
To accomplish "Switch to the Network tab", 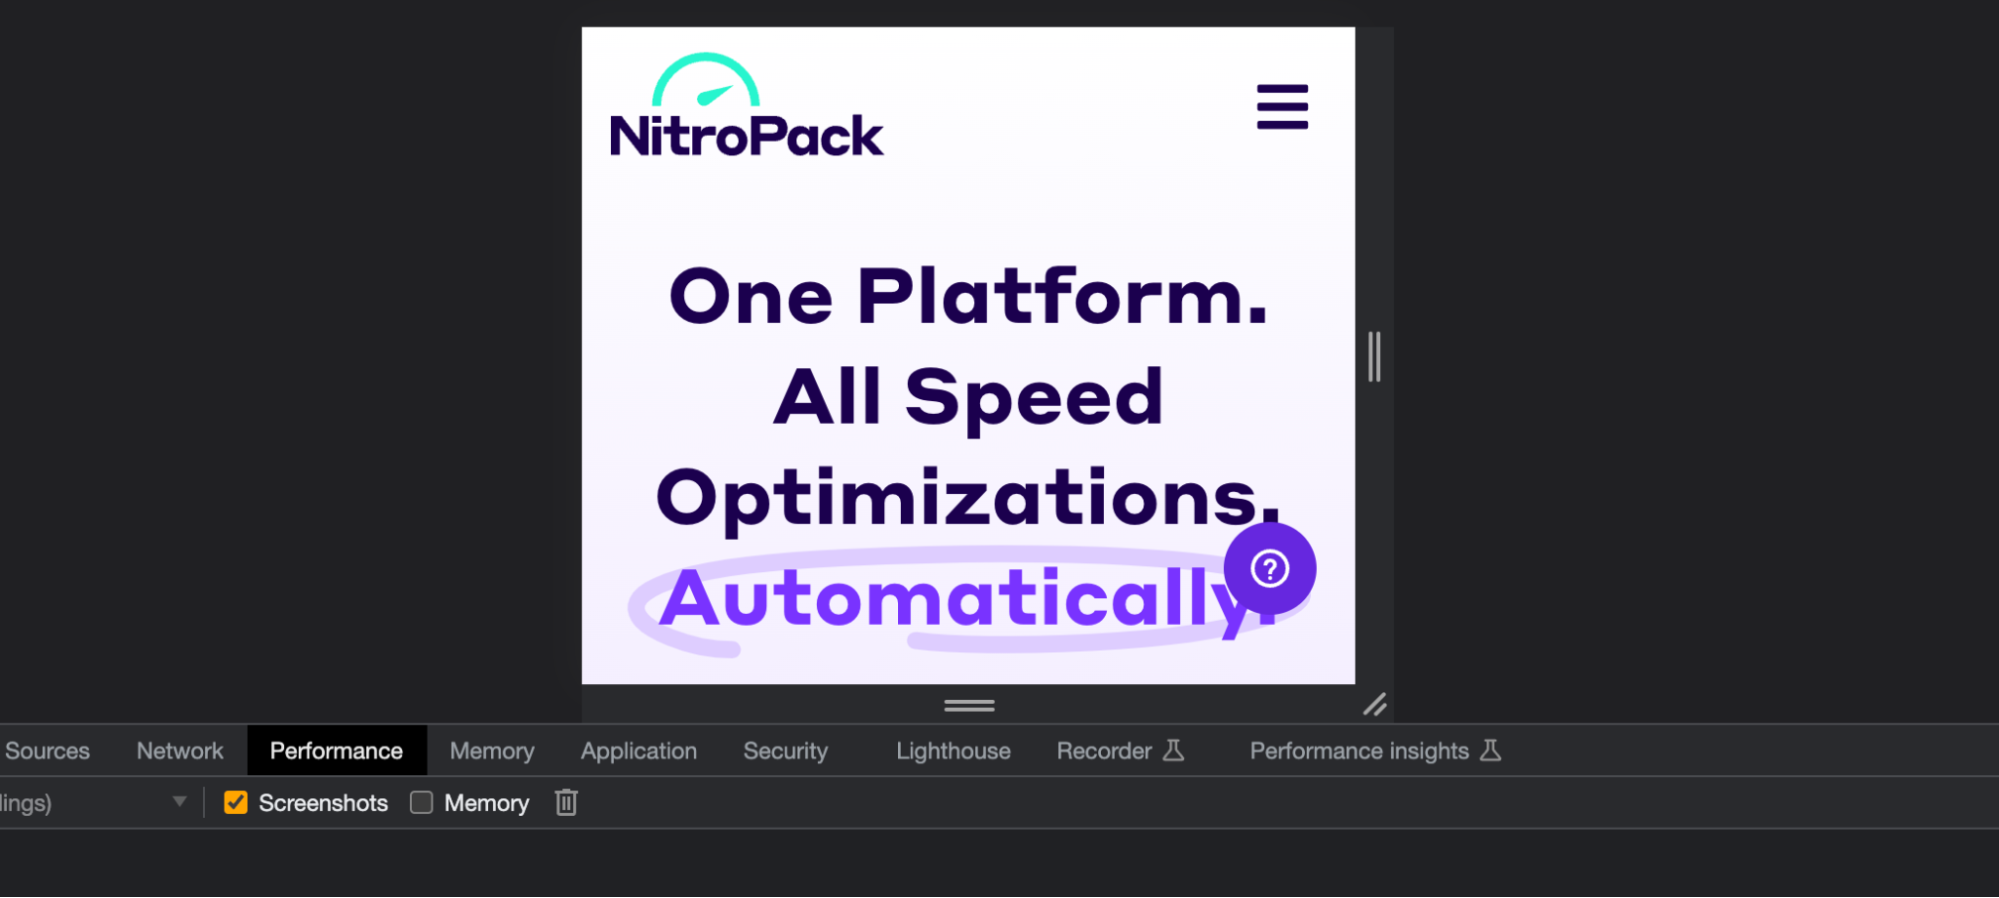I will pos(180,751).
